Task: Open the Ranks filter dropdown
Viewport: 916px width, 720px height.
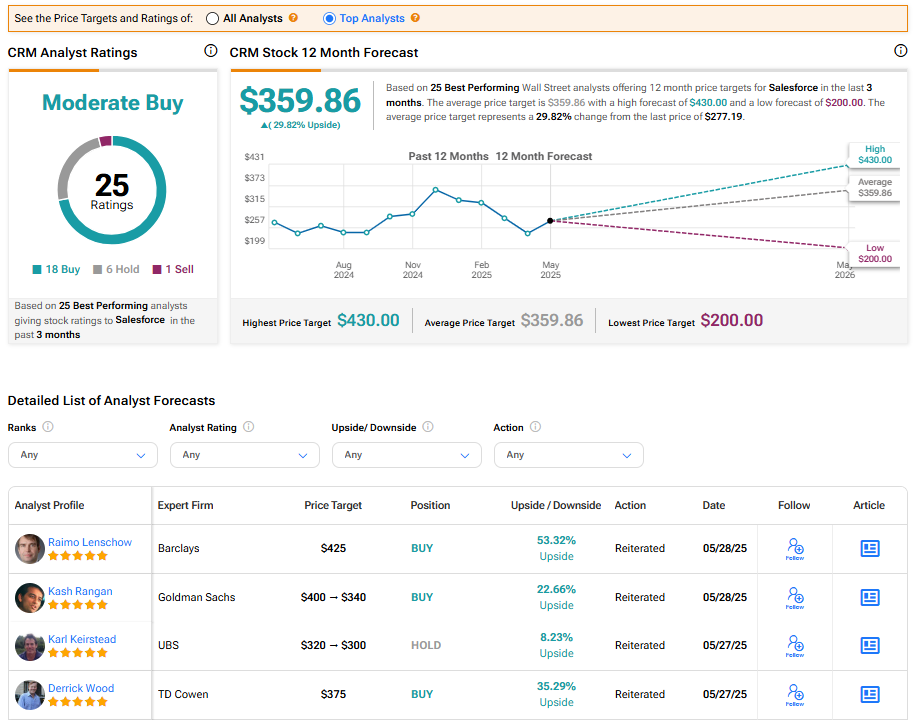Action: point(83,455)
